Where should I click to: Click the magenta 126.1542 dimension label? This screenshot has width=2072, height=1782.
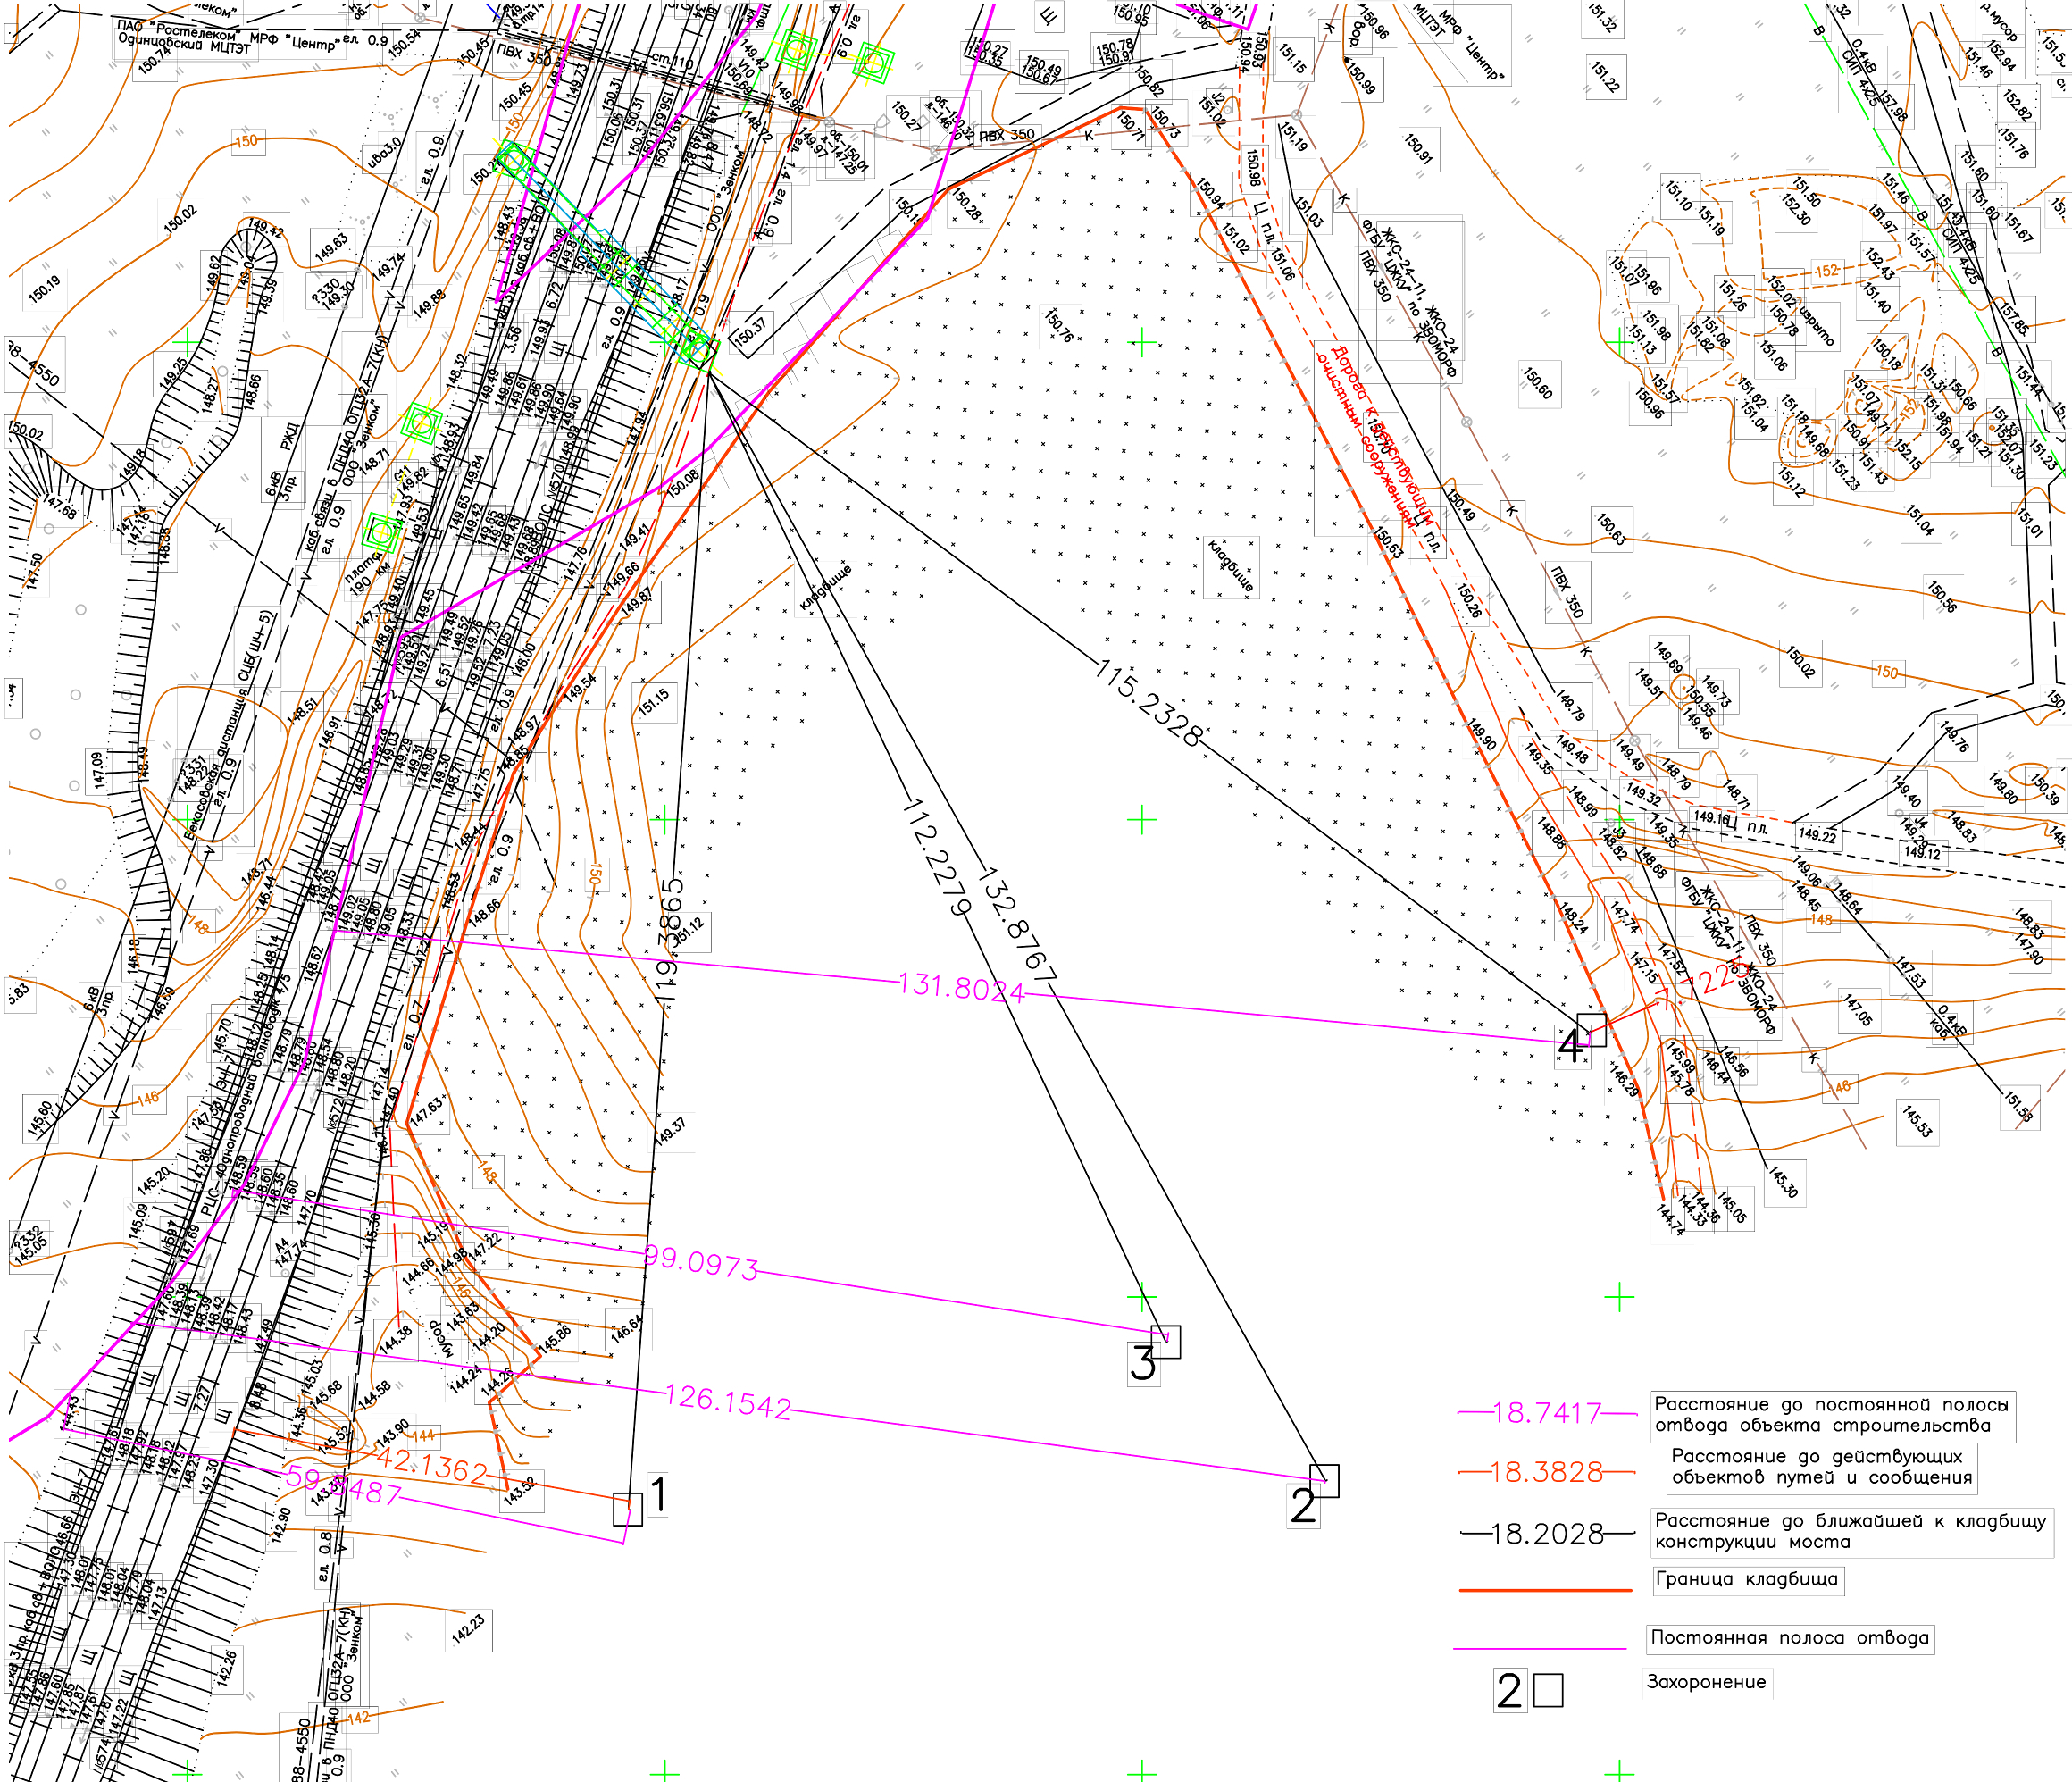tap(728, 1401)
